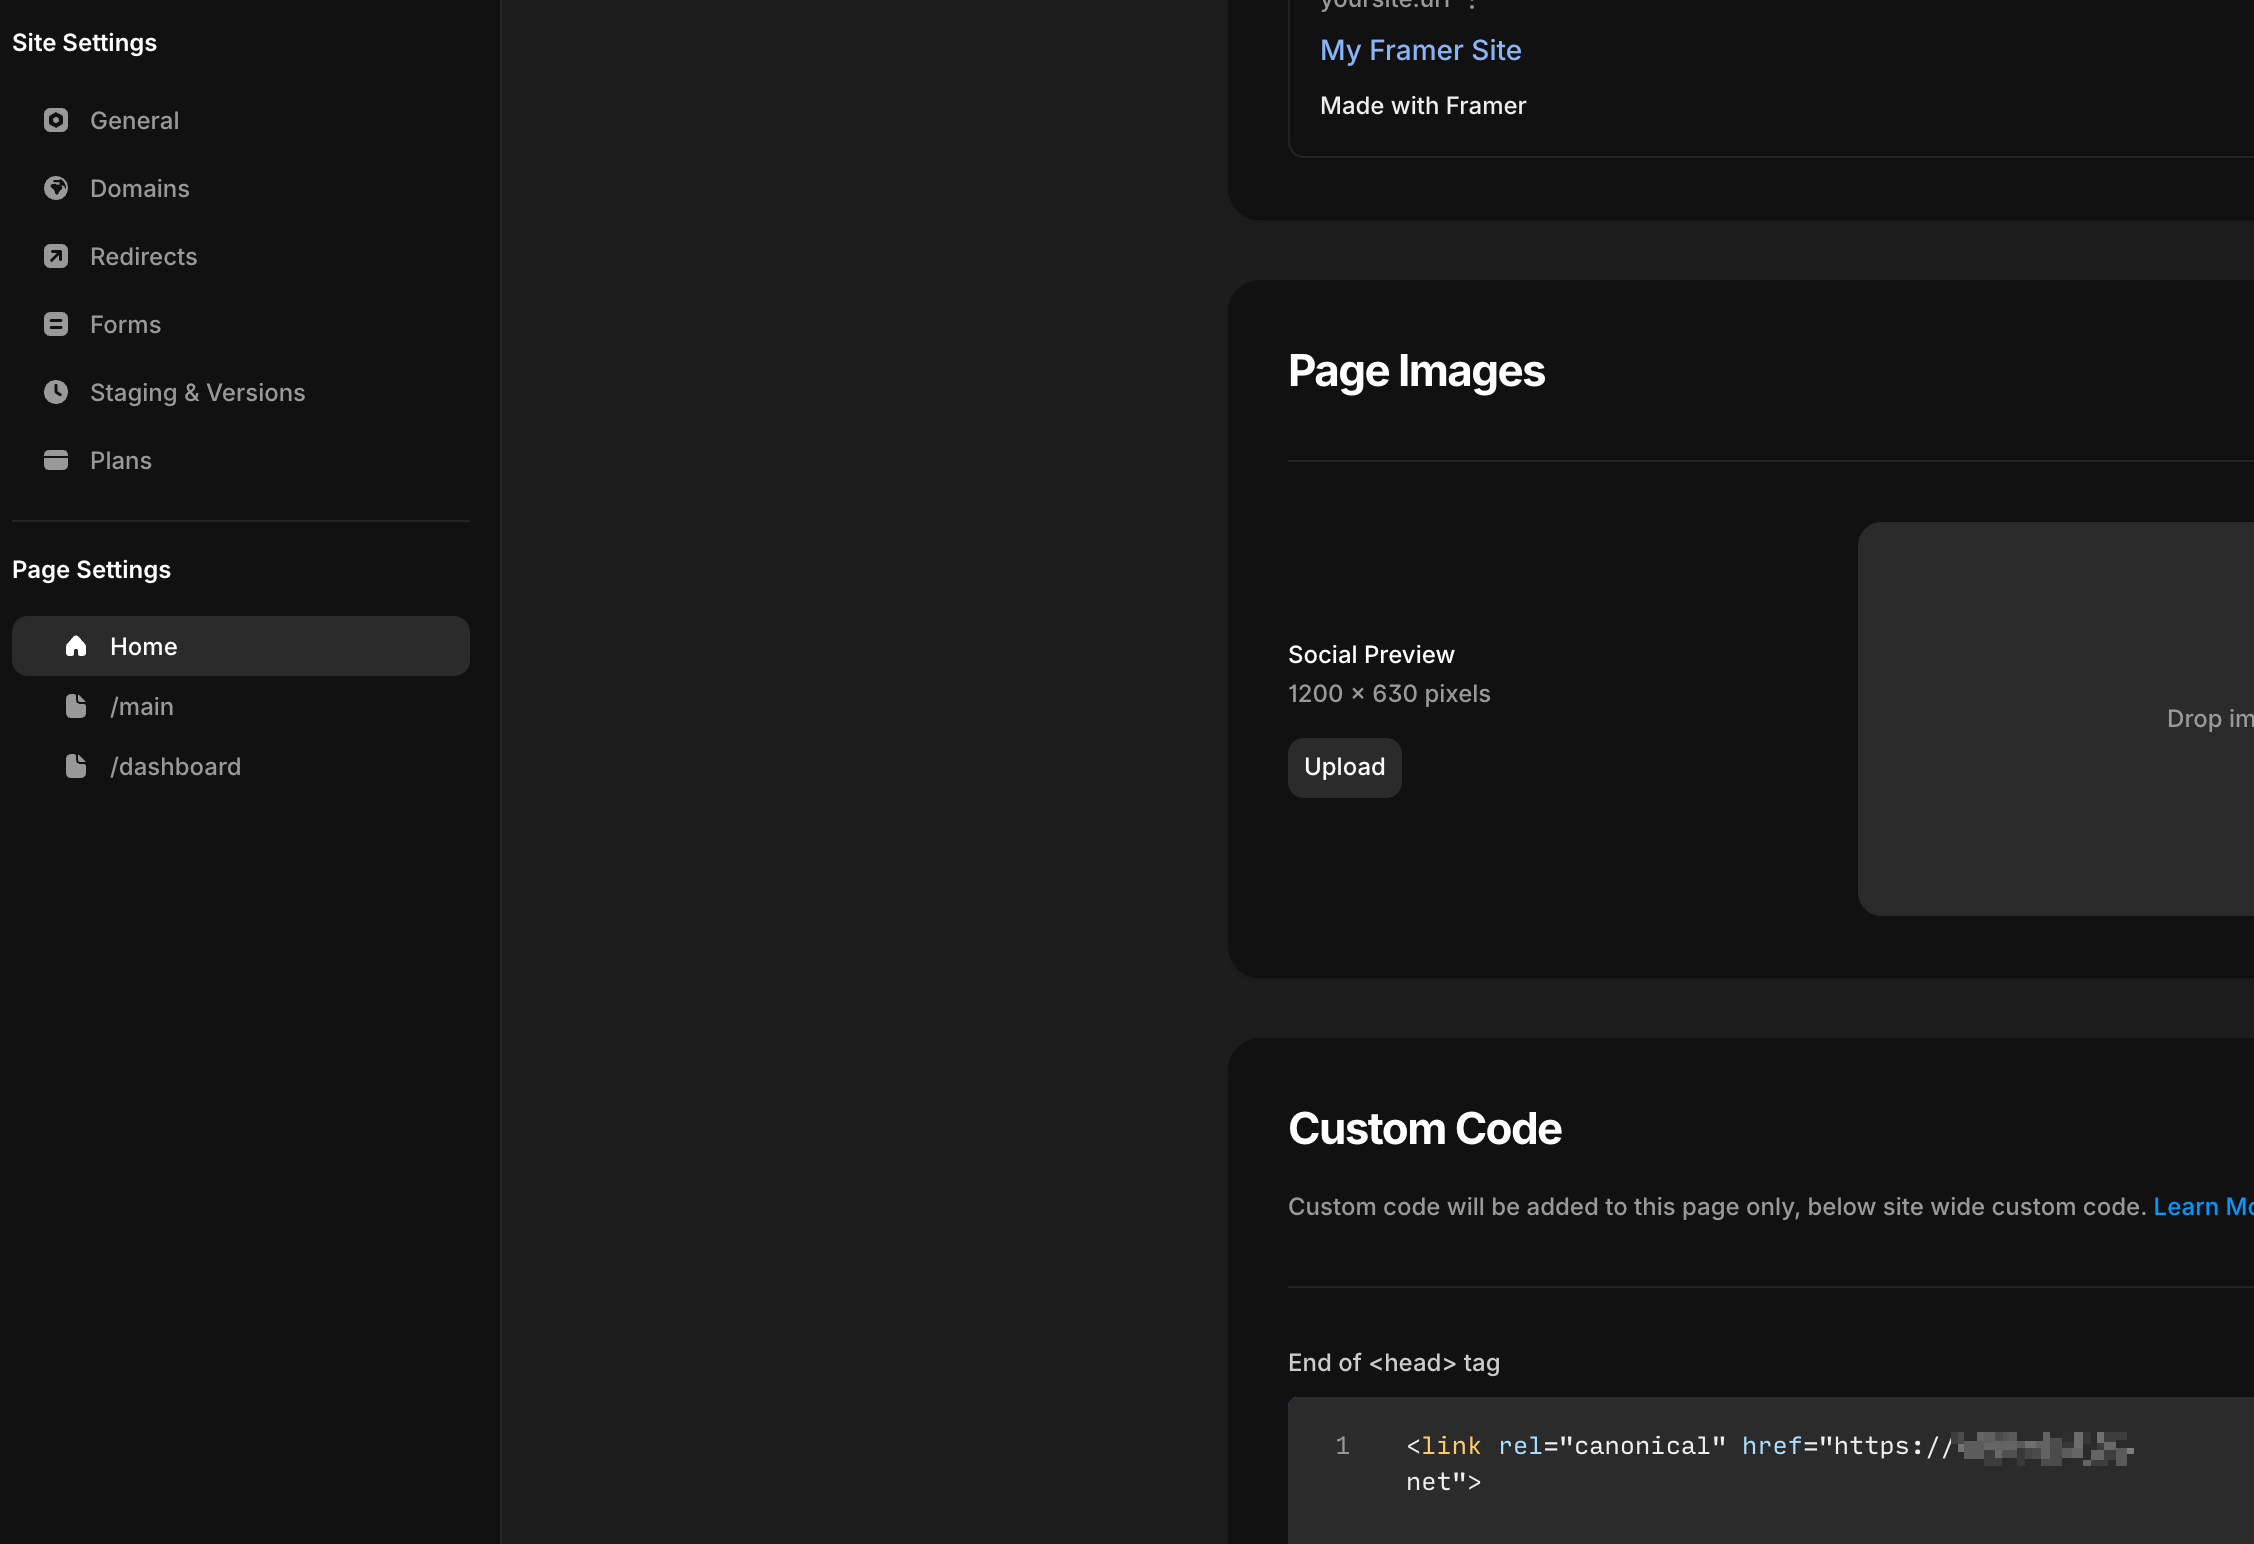
Task: Click the Home house icon
Action: pyautogui.click(x=76, y=646)
